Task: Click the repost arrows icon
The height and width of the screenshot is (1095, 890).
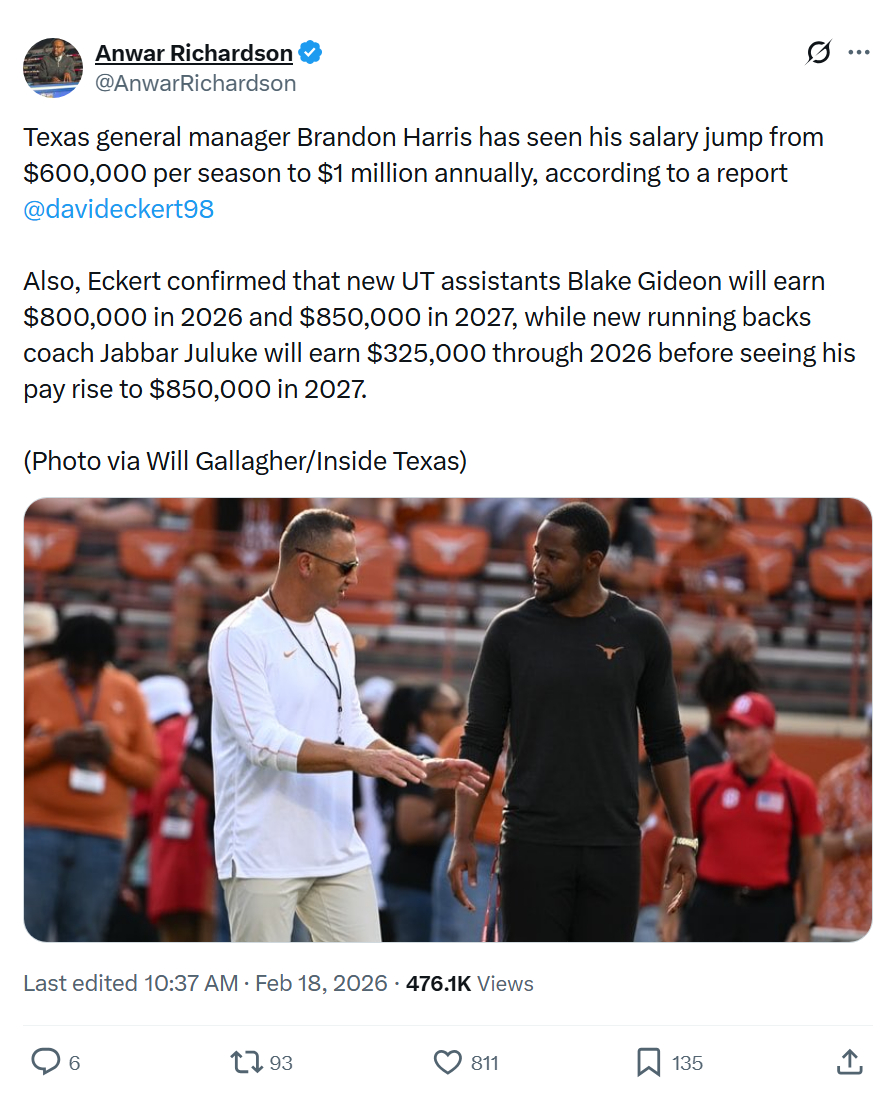Action: click(247, 1062)
